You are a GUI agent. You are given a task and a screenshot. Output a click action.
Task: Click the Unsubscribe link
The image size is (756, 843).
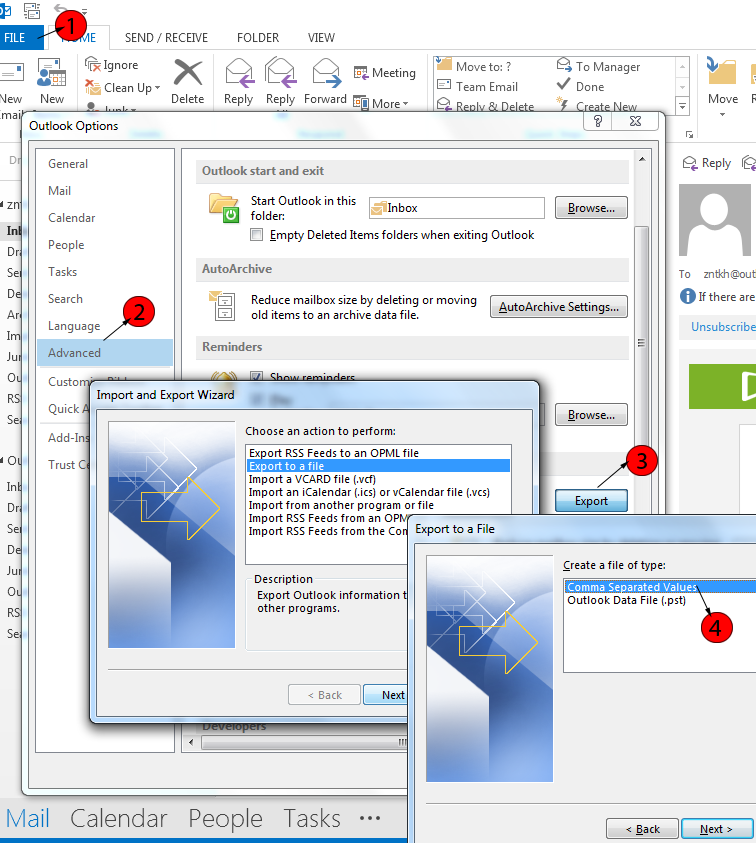[x=723, y=326]
